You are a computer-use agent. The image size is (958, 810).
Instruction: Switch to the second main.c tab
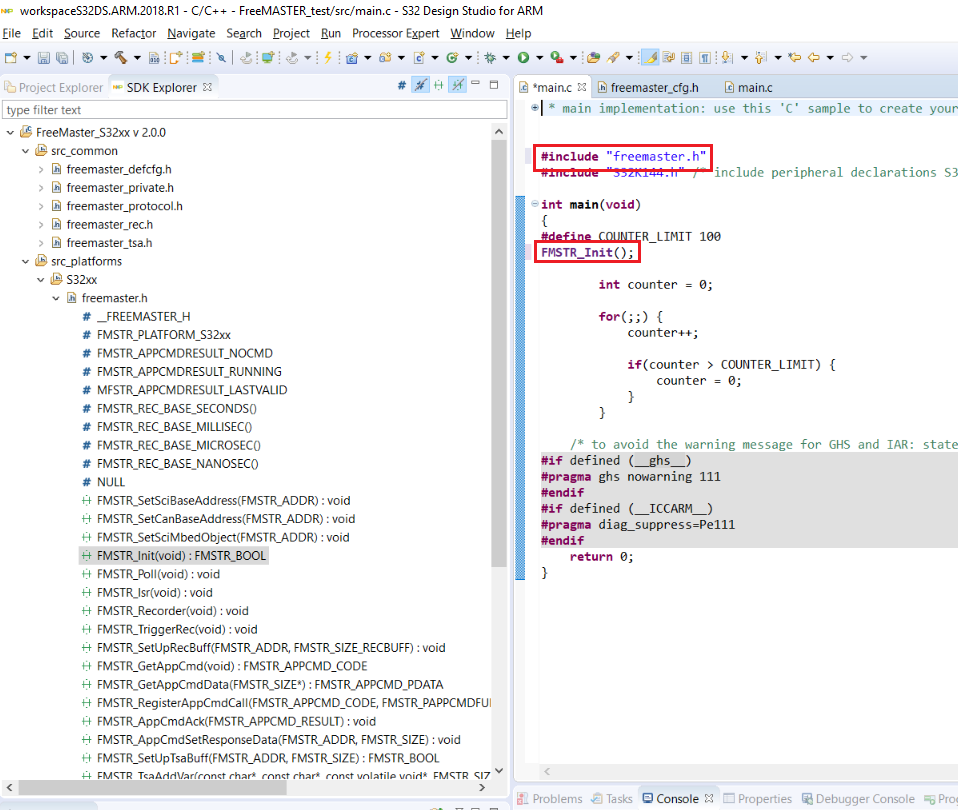pyautogui.click(x=748, y=87)
